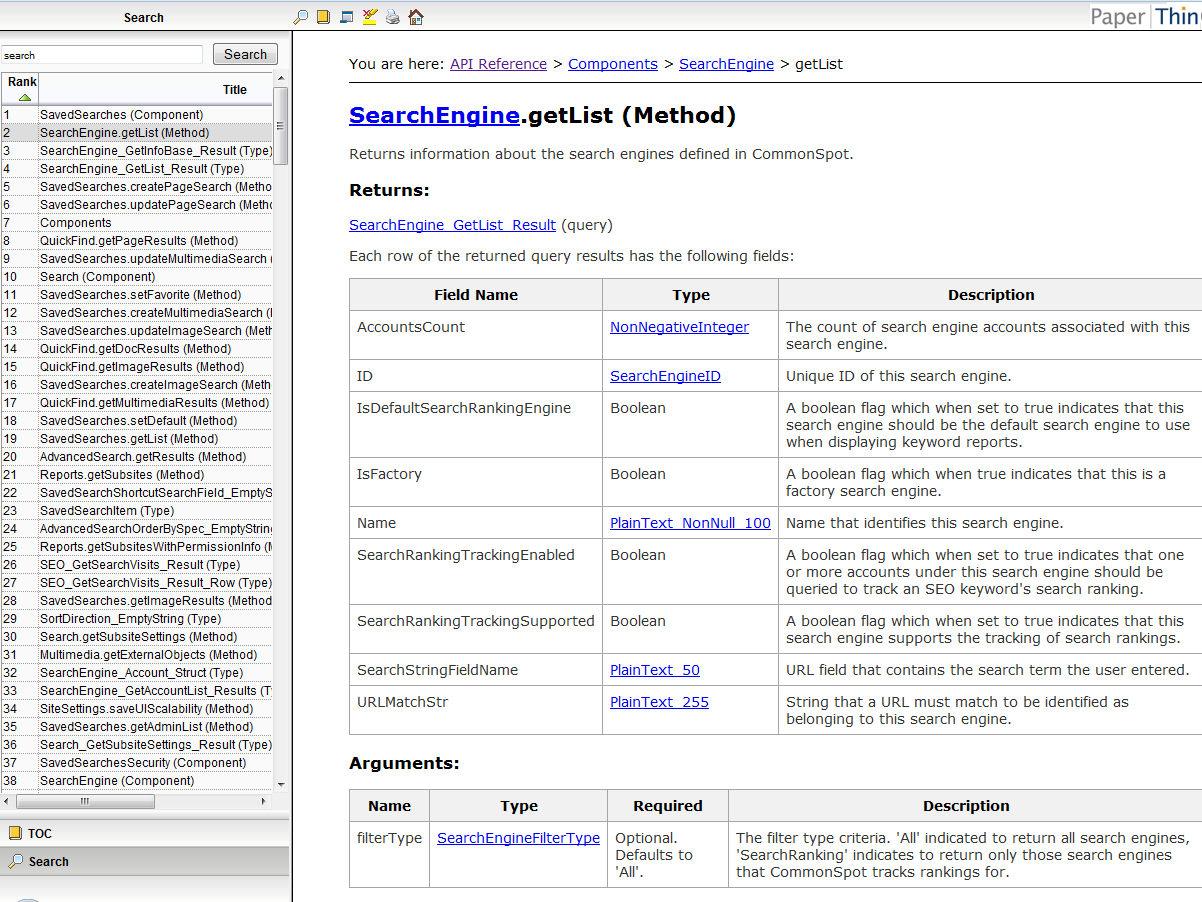
Task: Remove search highlighting with the highlighter icon
Action: click(x=370, y=17)
